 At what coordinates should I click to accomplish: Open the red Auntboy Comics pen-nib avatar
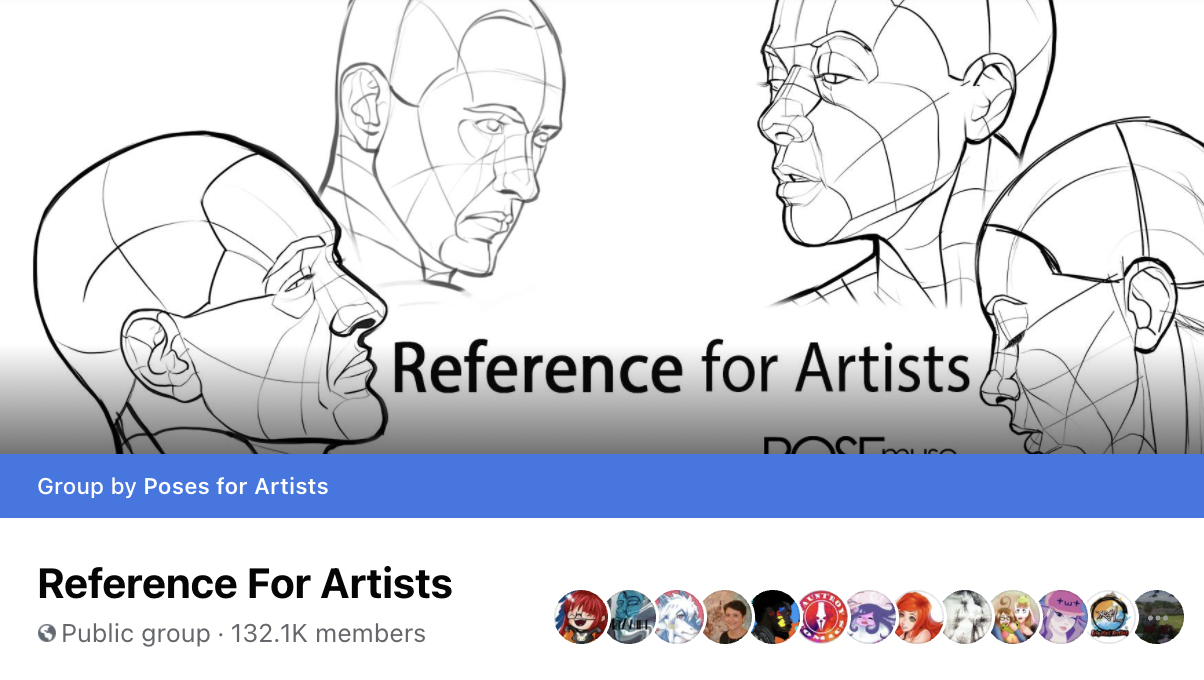click(x=822, y=616)
